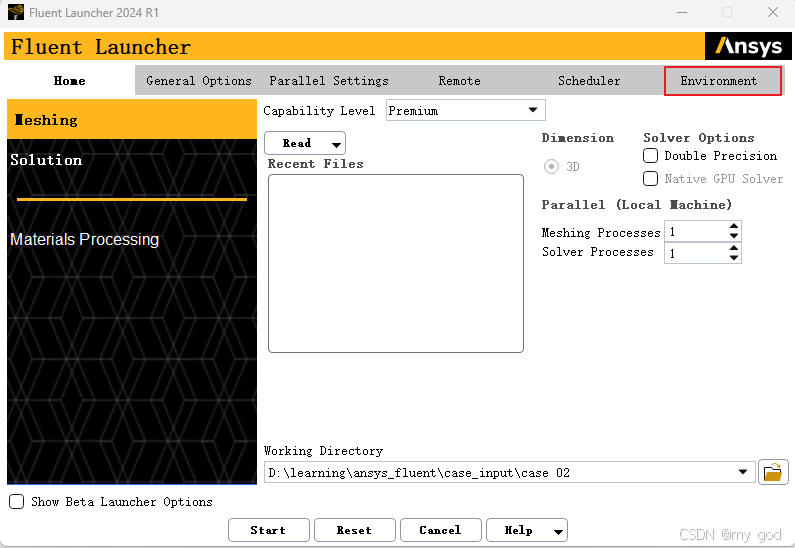Open the Parallel Settings tab
Image resolution: width=795 pixels, height=548 pixels.
coord(329,81)
